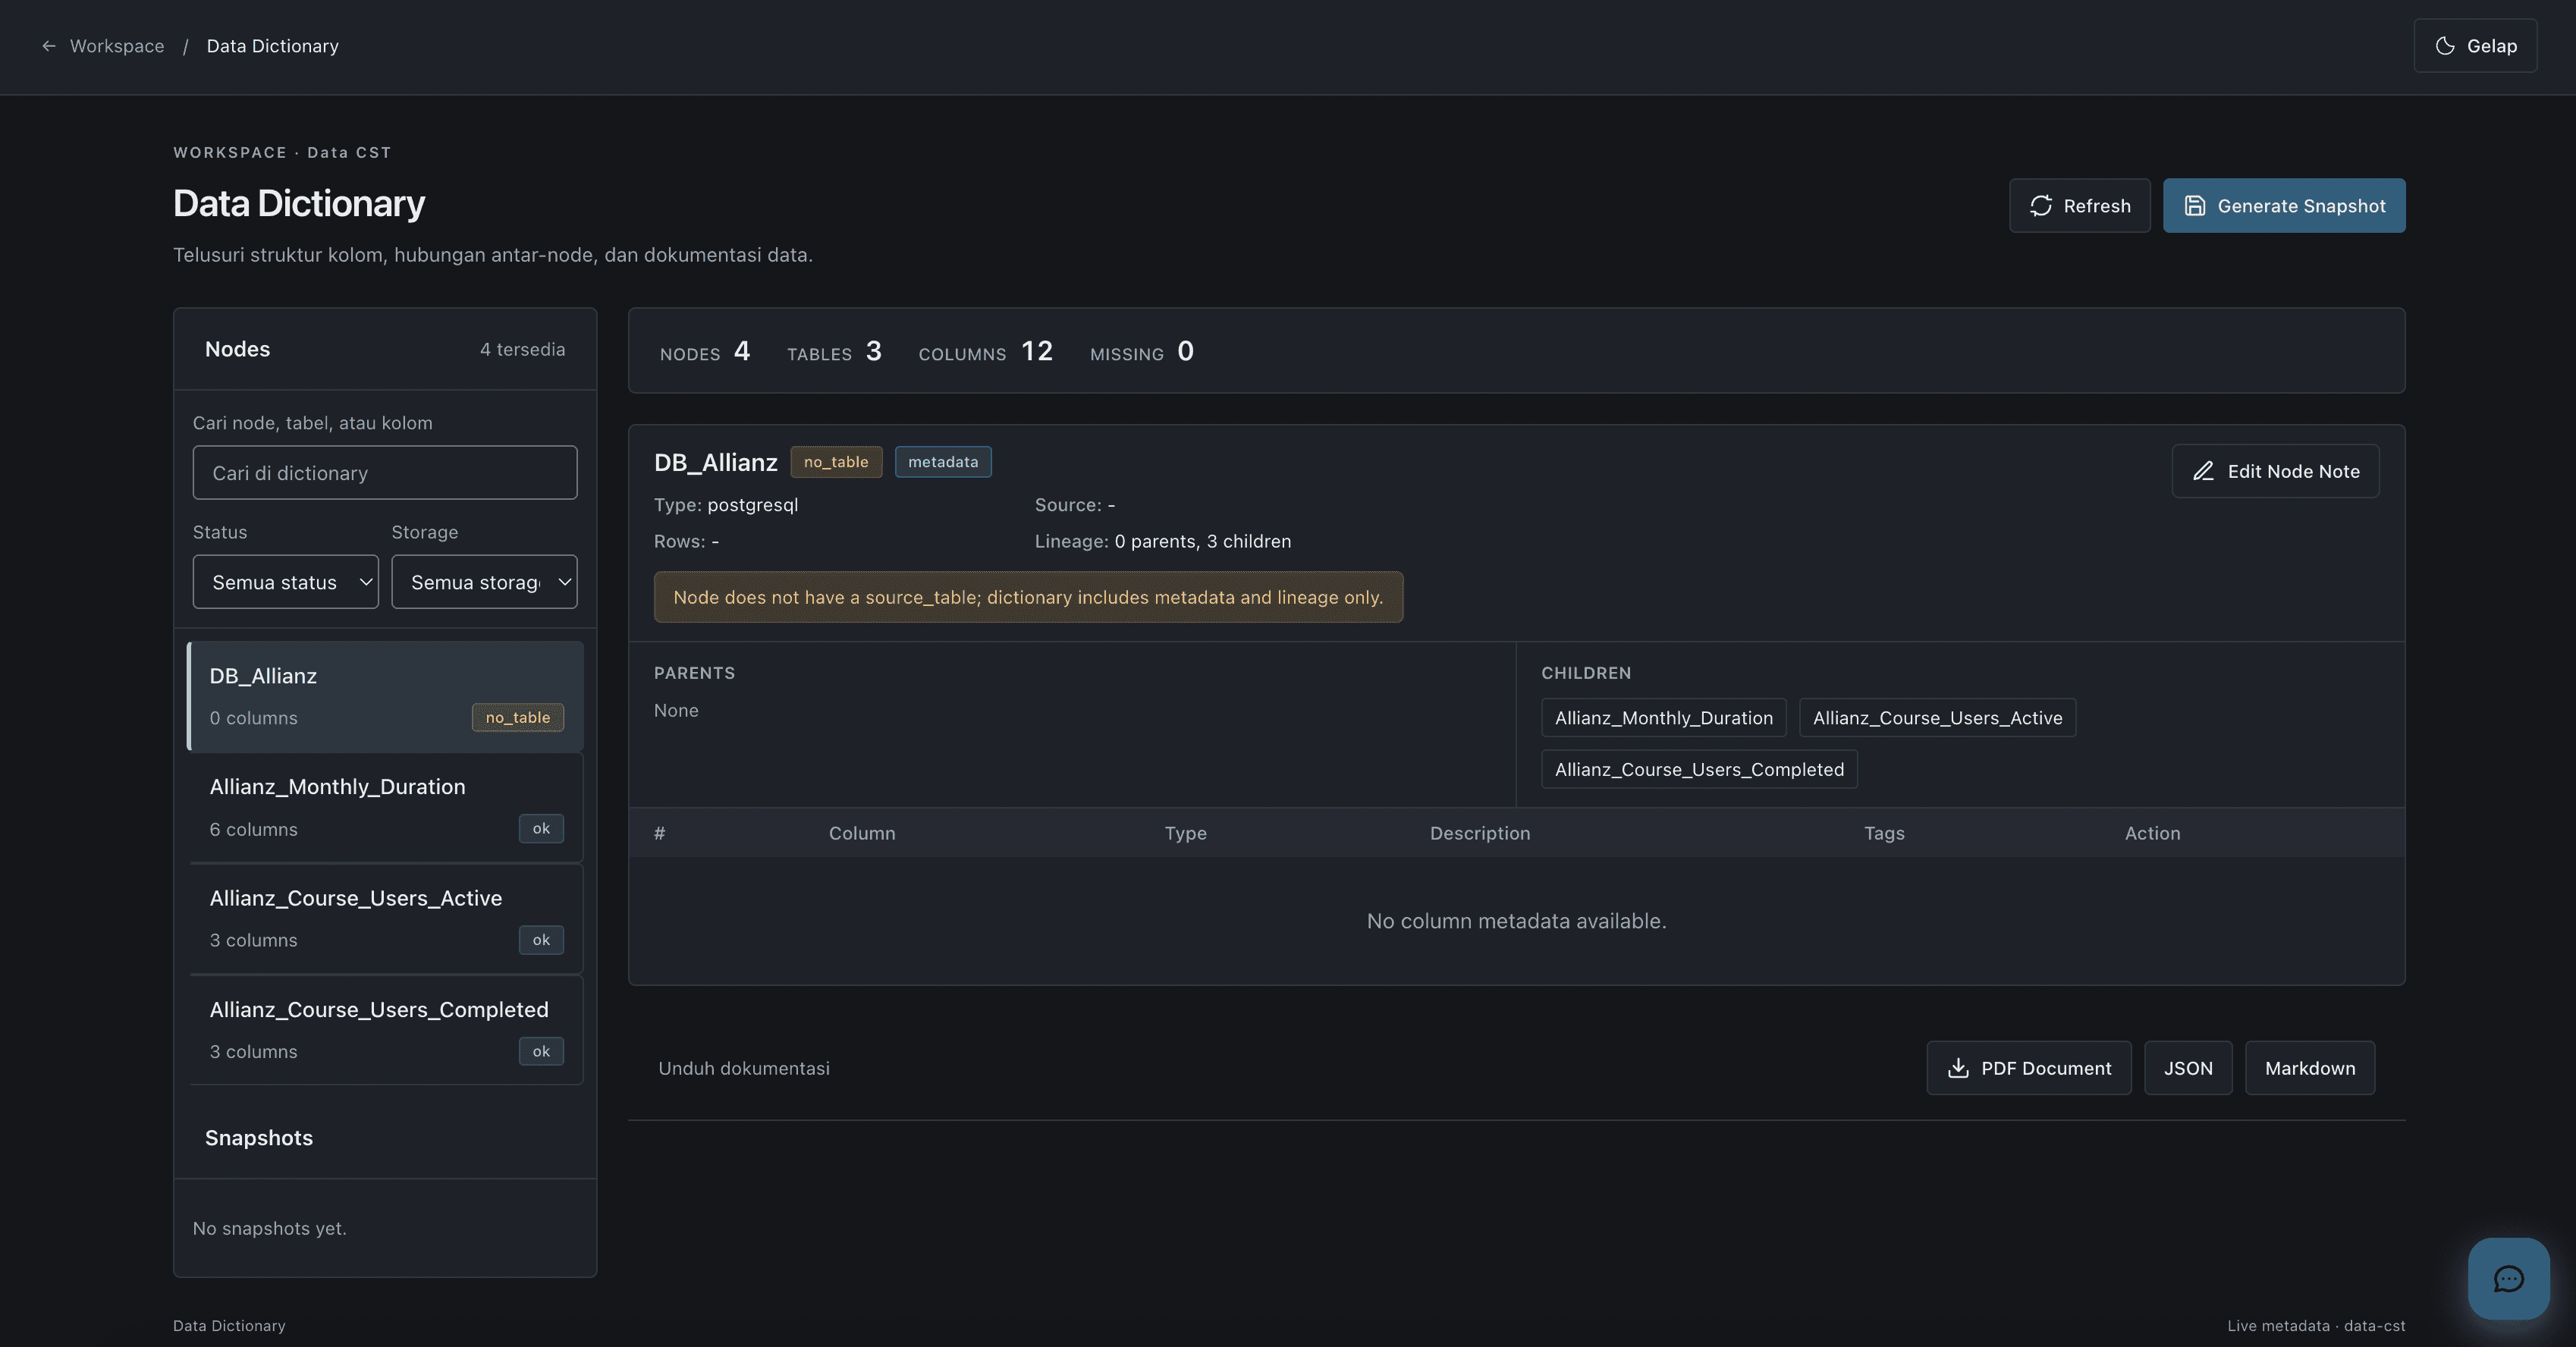The height and width of the screenshot is (1347, 2576).
Task: Click the back arrow icon beside Workspace
Action: click(x=48, y=46)
